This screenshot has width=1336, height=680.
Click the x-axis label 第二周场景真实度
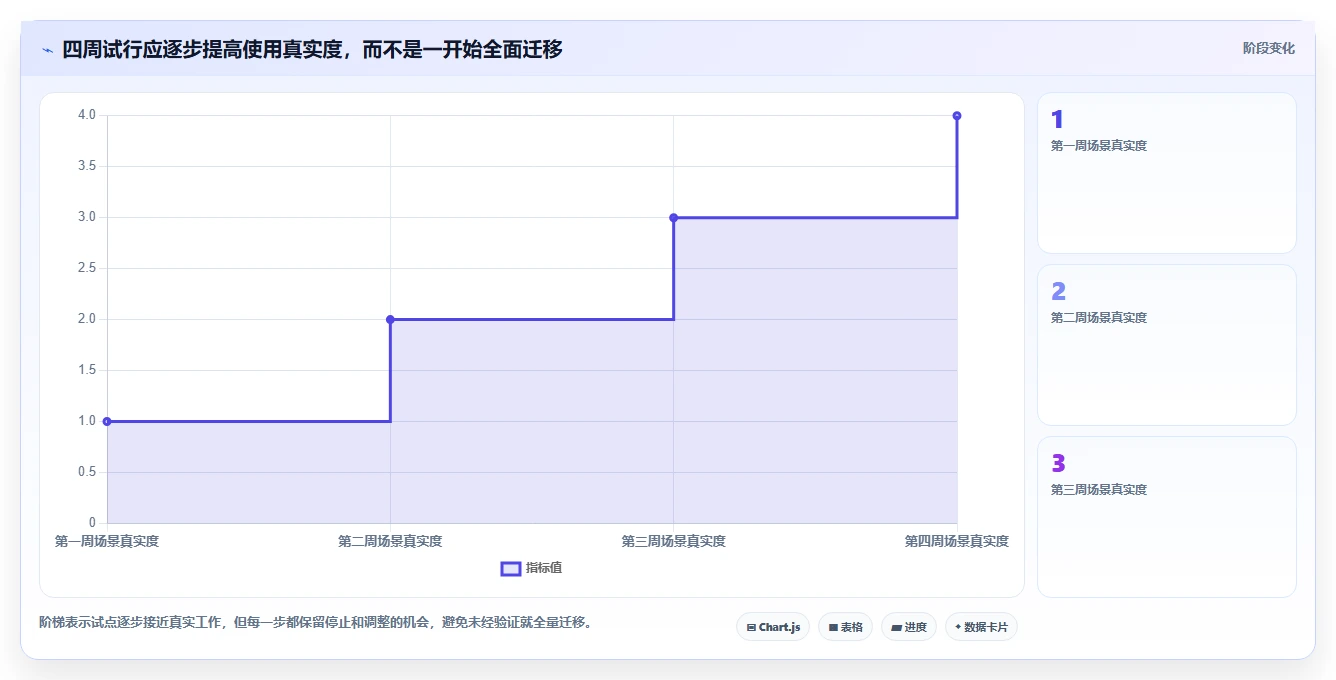(x=390, y=541)
